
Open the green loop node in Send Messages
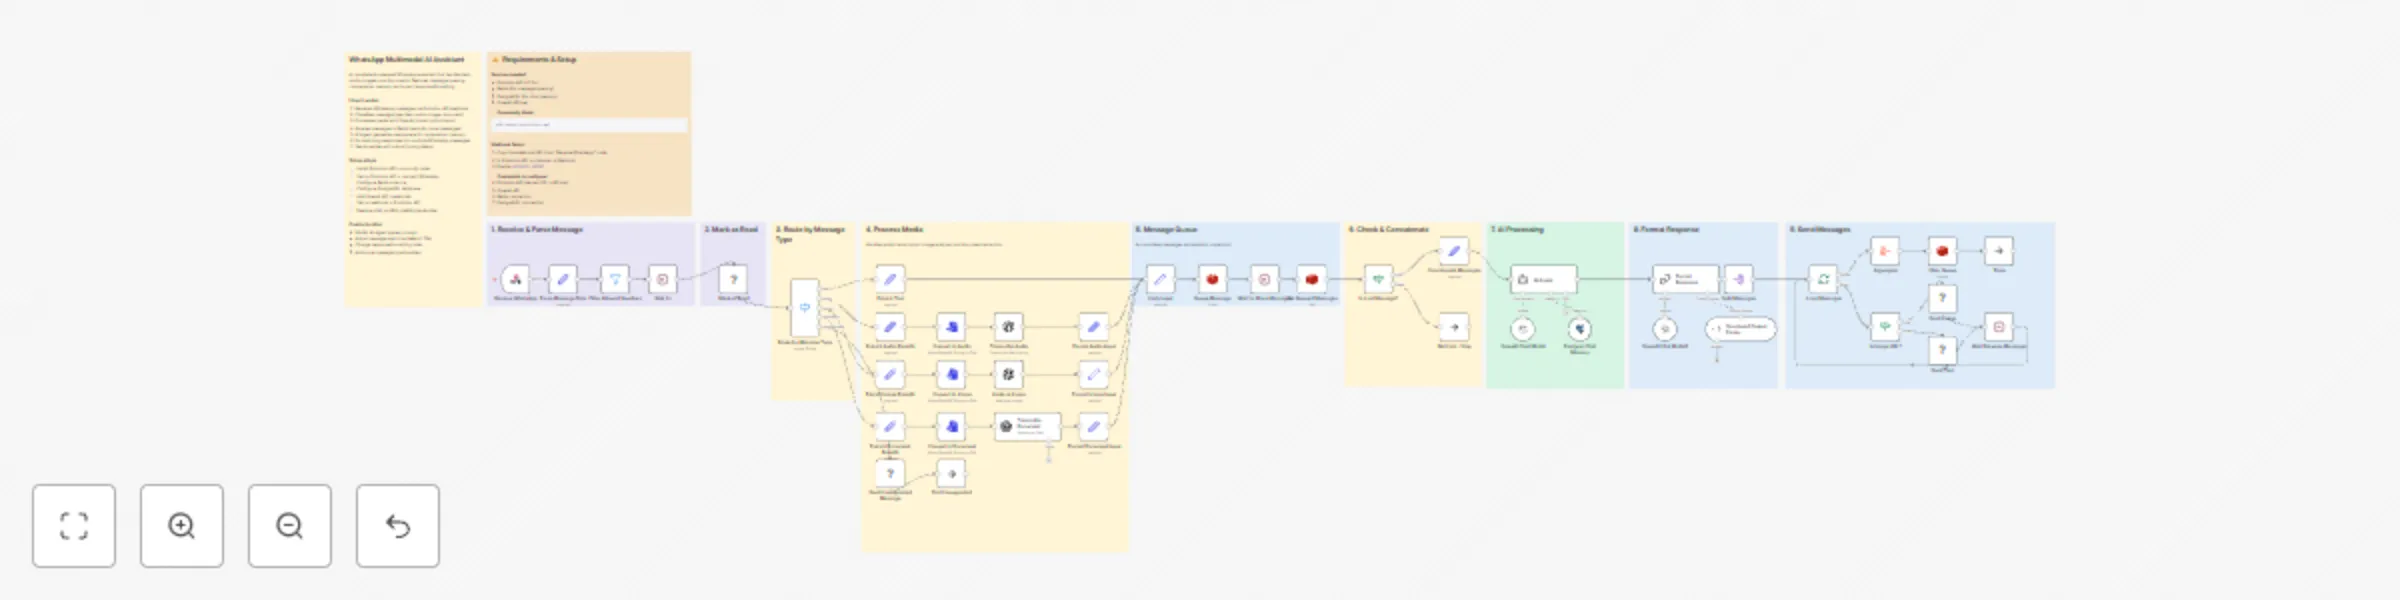pyautogui.click(x=1823, y=279)
